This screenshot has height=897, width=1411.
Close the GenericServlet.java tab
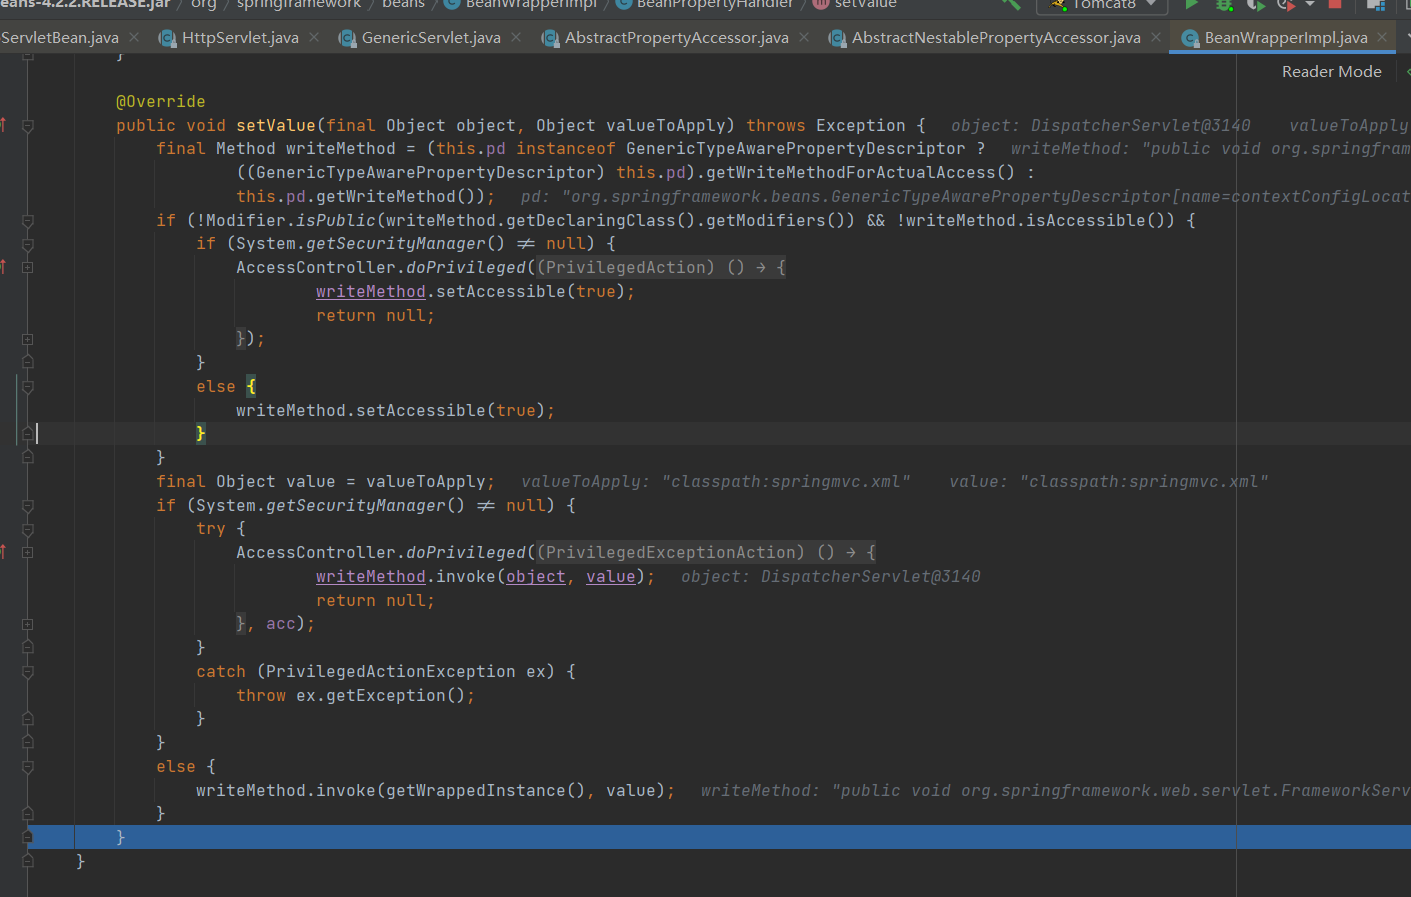click(516, 37)
